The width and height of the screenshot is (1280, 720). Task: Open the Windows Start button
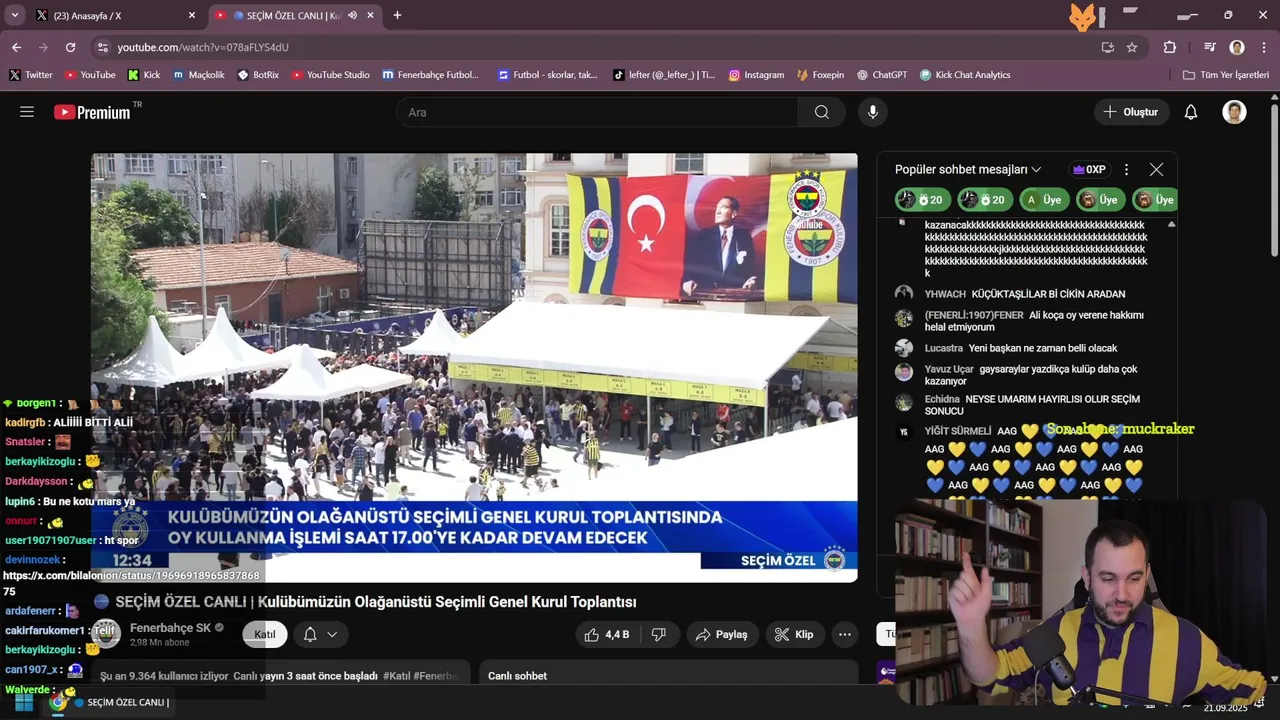click(x=24, y=702)
